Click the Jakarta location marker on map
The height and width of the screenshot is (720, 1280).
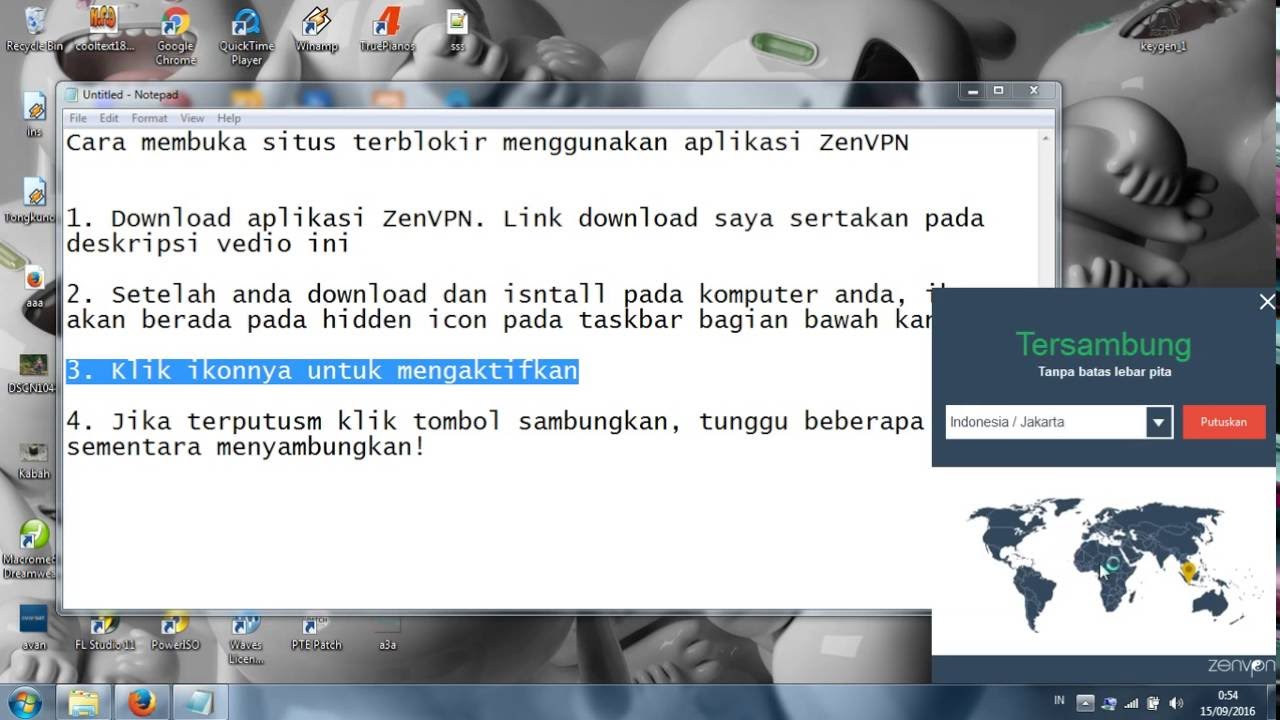1188,572
